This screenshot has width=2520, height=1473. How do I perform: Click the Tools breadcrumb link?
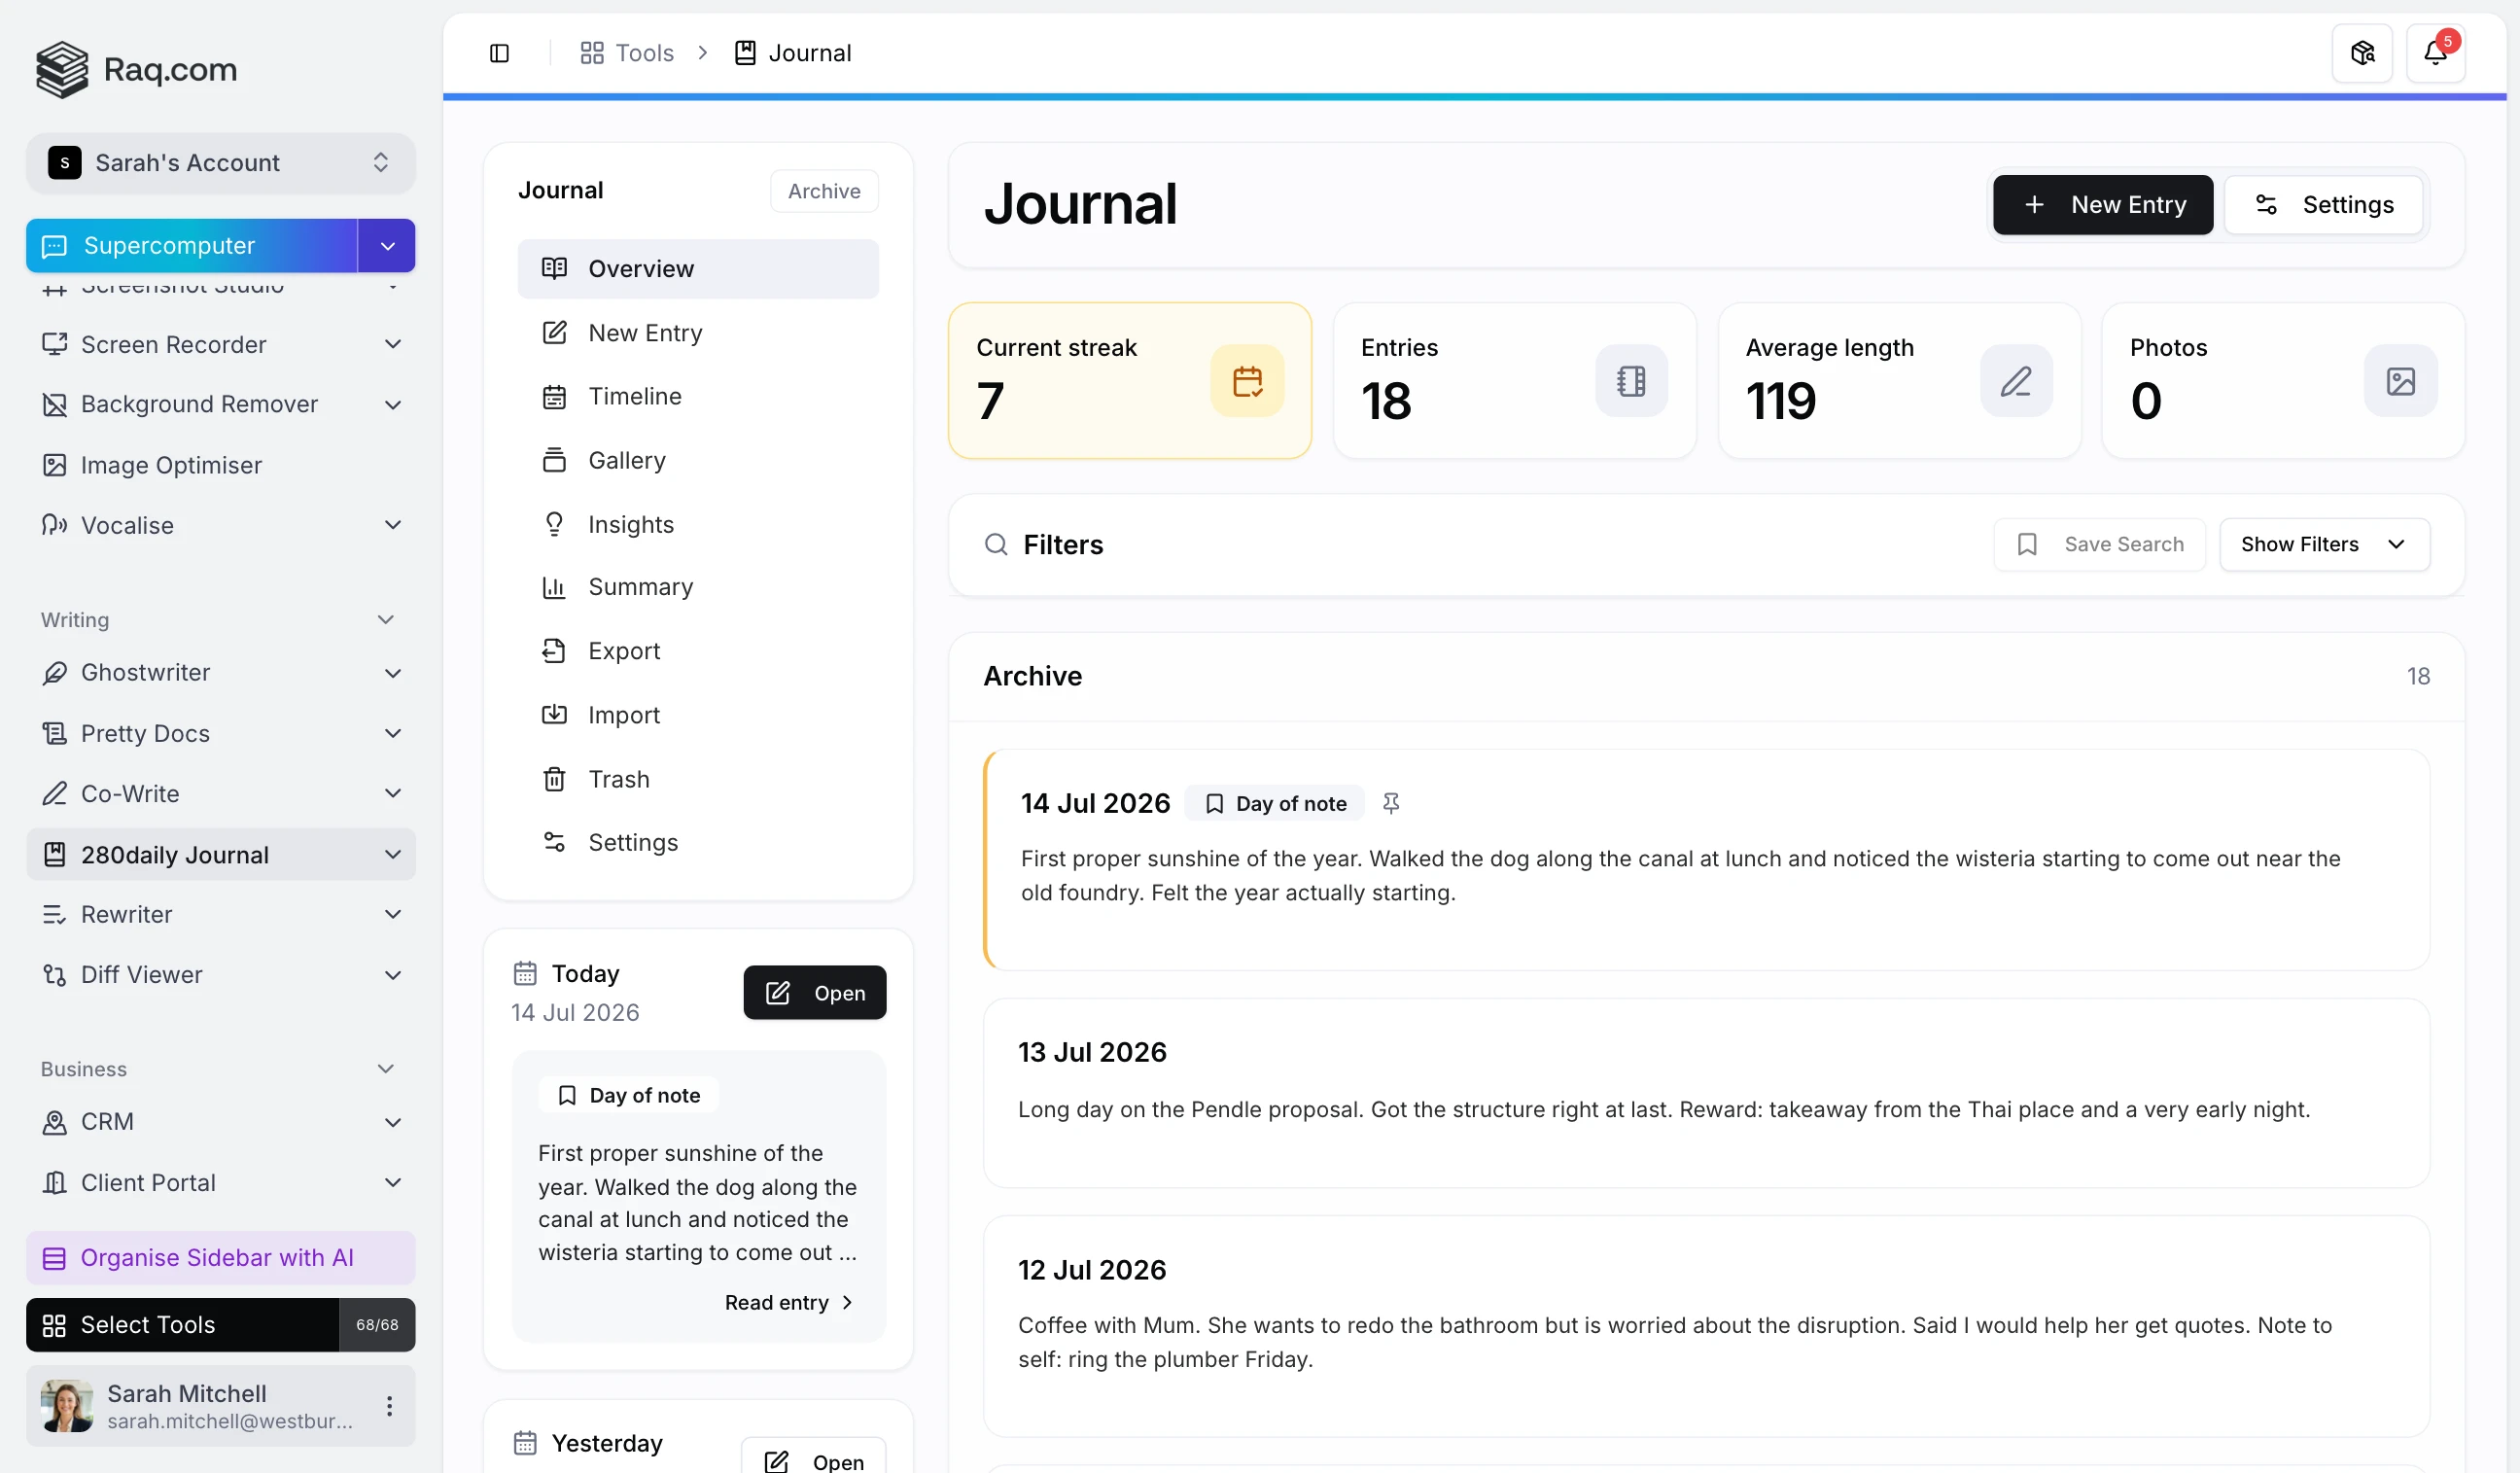[x=627, y=53]
